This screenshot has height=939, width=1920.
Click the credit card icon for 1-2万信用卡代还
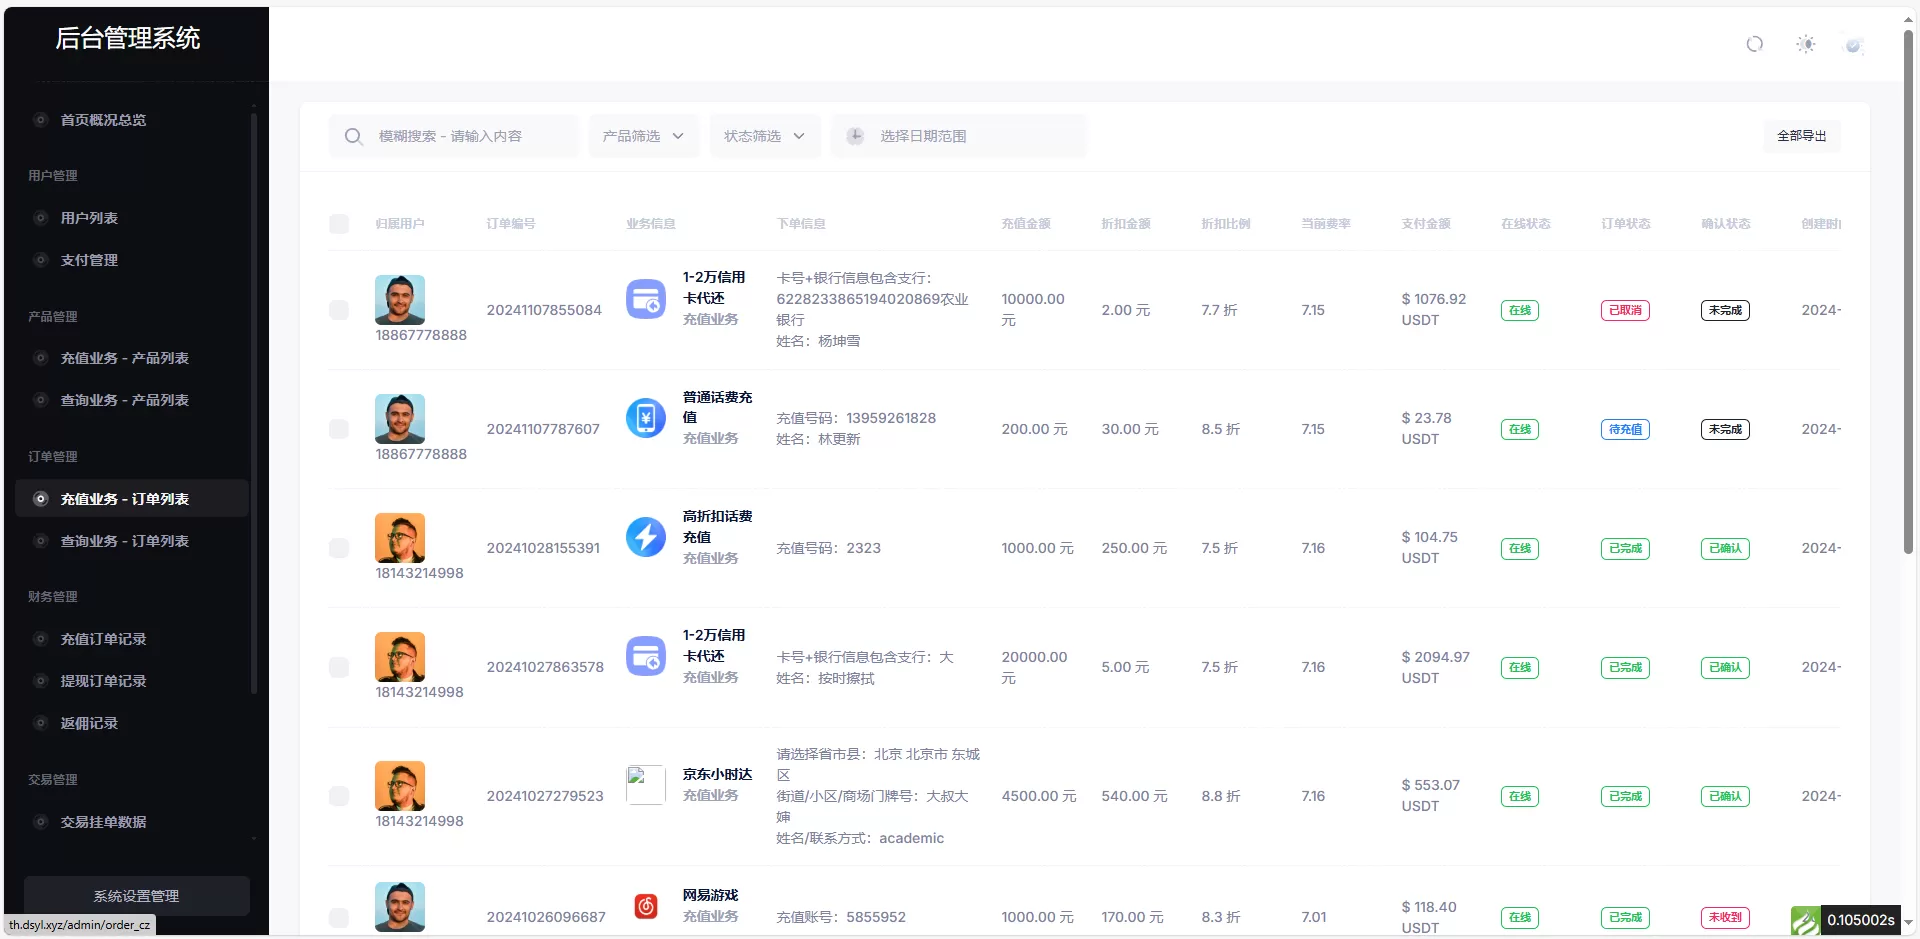(x=646, y=298)
